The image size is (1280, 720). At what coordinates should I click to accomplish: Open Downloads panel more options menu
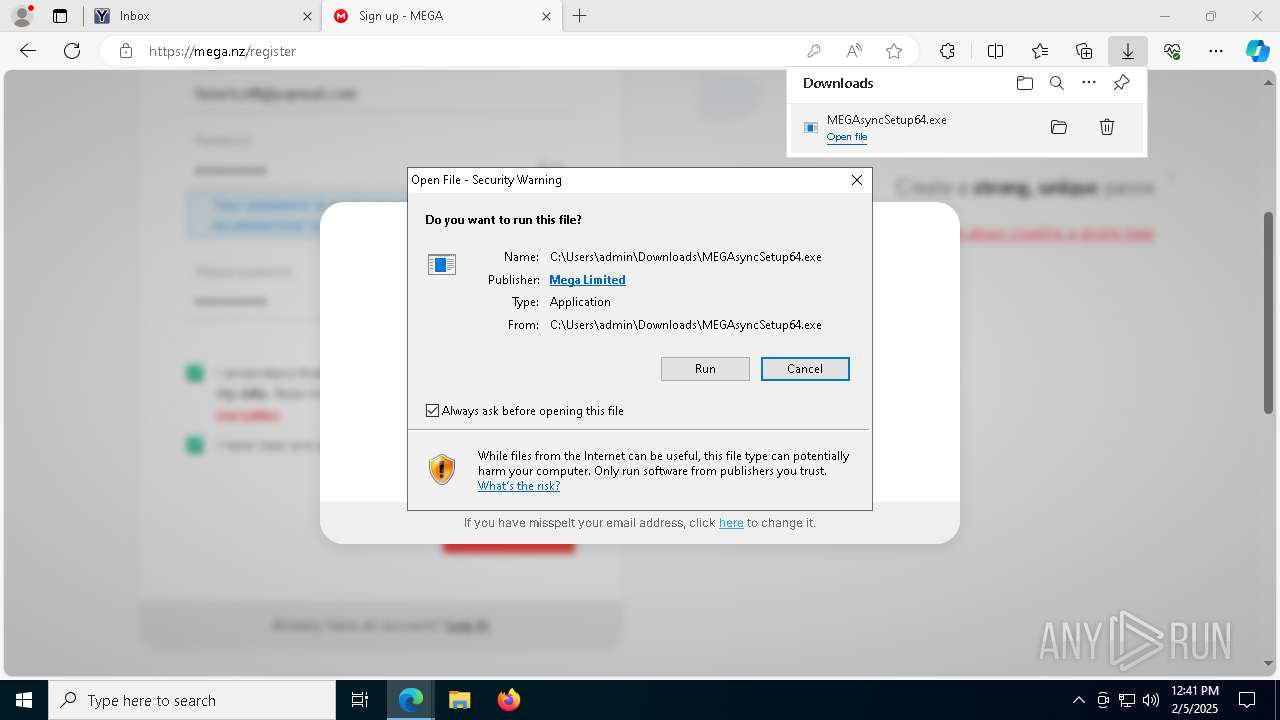point(1089,83)
